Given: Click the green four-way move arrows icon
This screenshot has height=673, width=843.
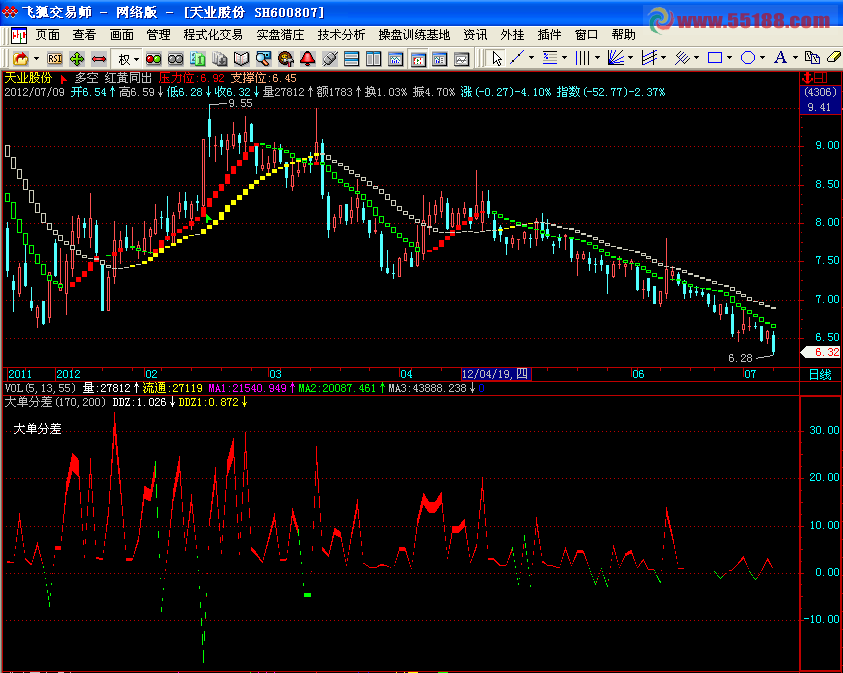Looking at the screenshot, I should [x=77, y=58].
